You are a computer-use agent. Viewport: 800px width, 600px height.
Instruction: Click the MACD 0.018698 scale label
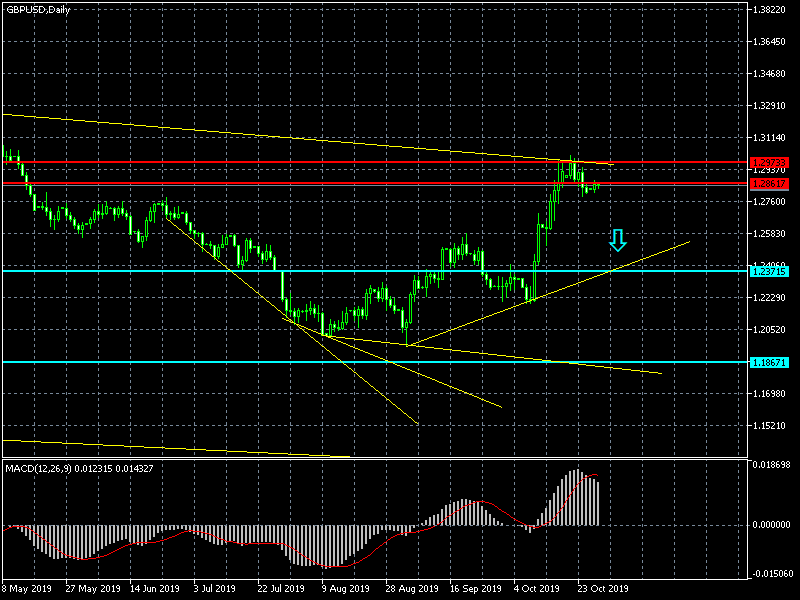coord(772,465)
